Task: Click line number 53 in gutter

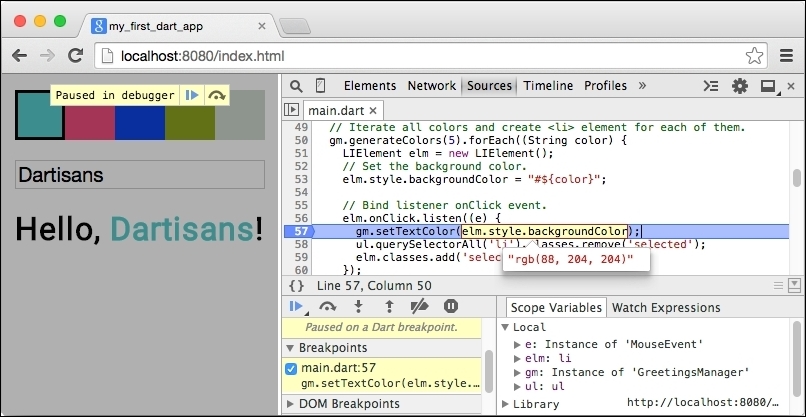Action: 301,179
